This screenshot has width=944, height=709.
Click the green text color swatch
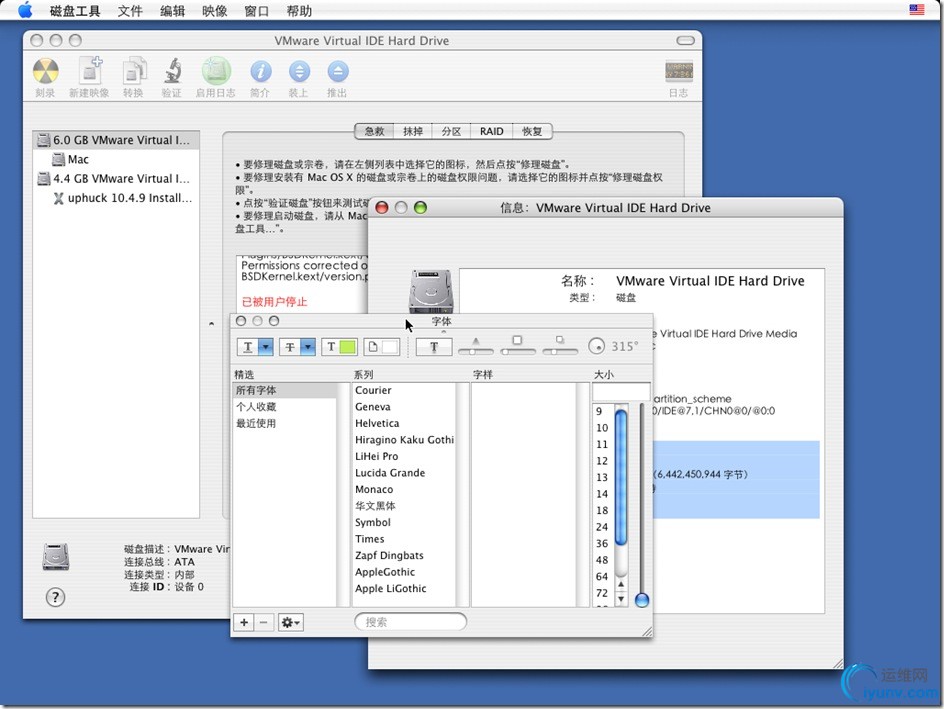(x=347, y=347)
